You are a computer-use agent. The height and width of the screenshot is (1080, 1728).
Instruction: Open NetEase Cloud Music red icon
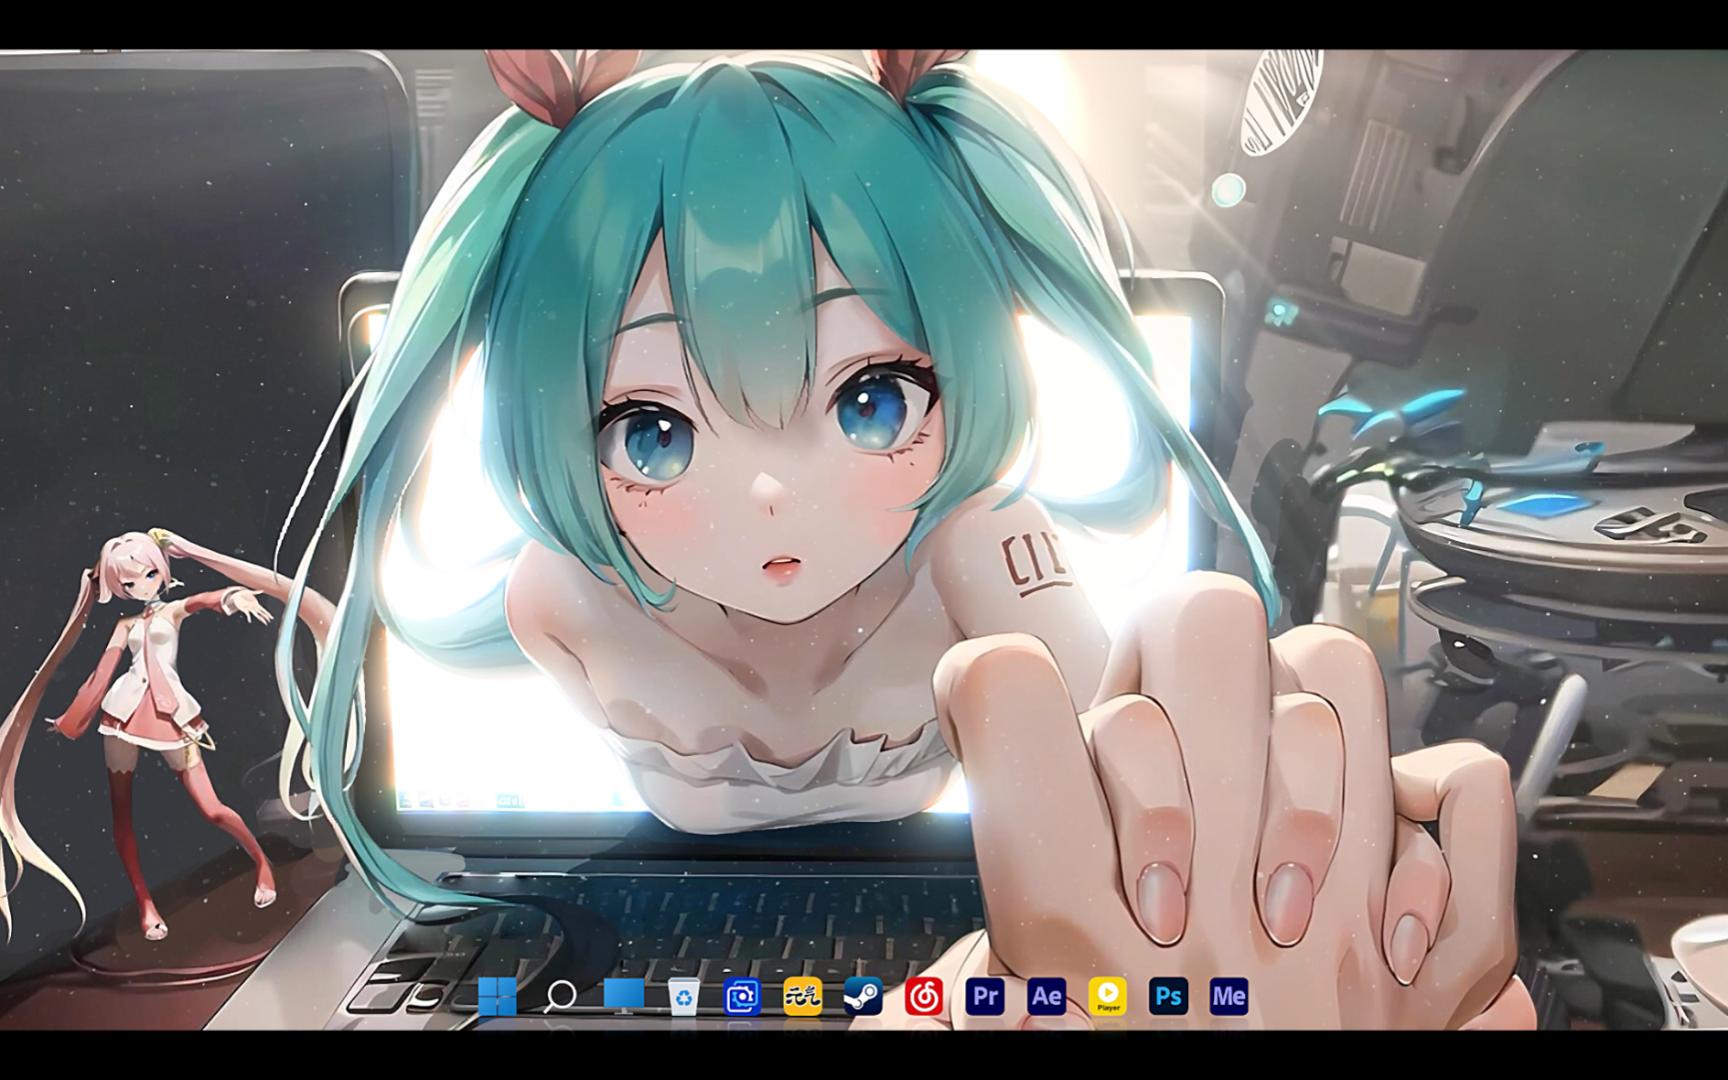pos(924,996)
